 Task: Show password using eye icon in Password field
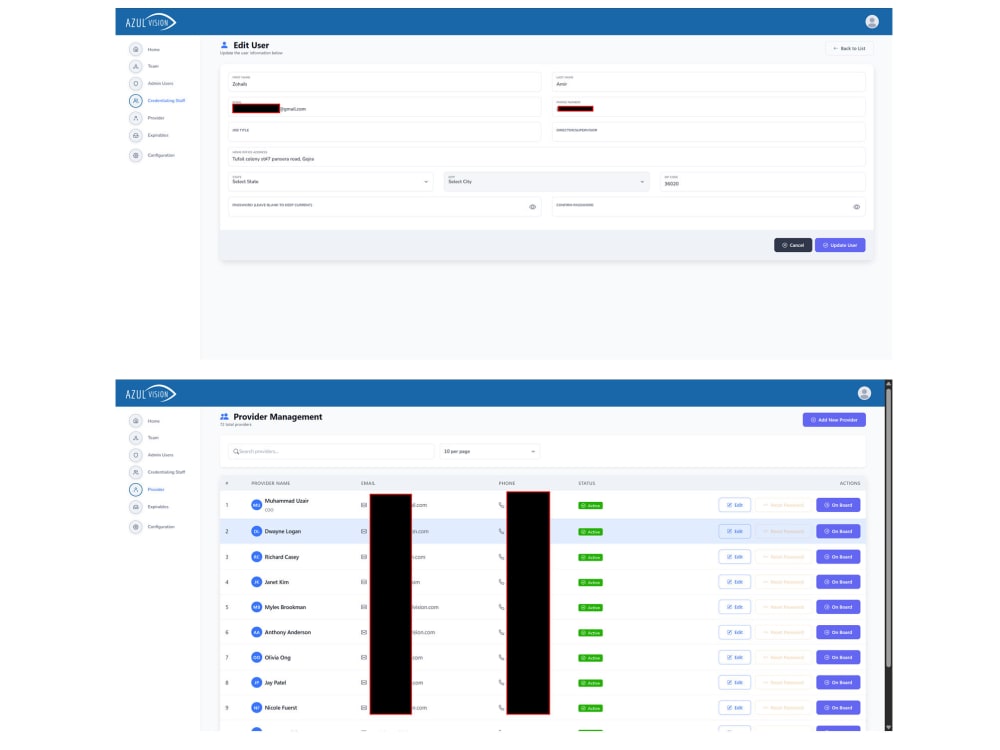pyautogui.click(x=533, y=207)
